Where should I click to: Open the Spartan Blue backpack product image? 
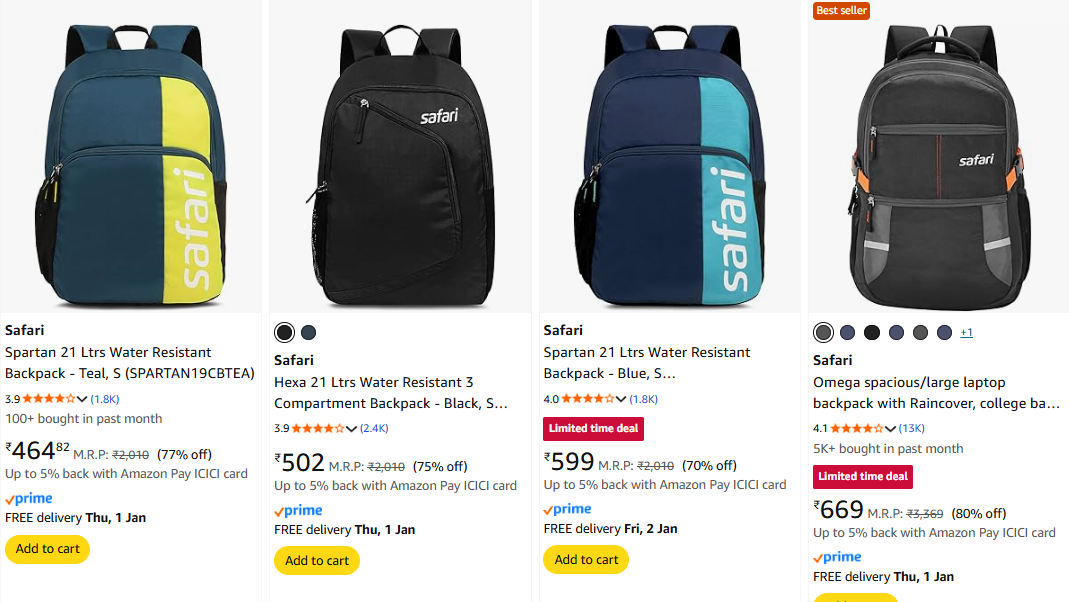pyautogui.click(x=670, y=160)
